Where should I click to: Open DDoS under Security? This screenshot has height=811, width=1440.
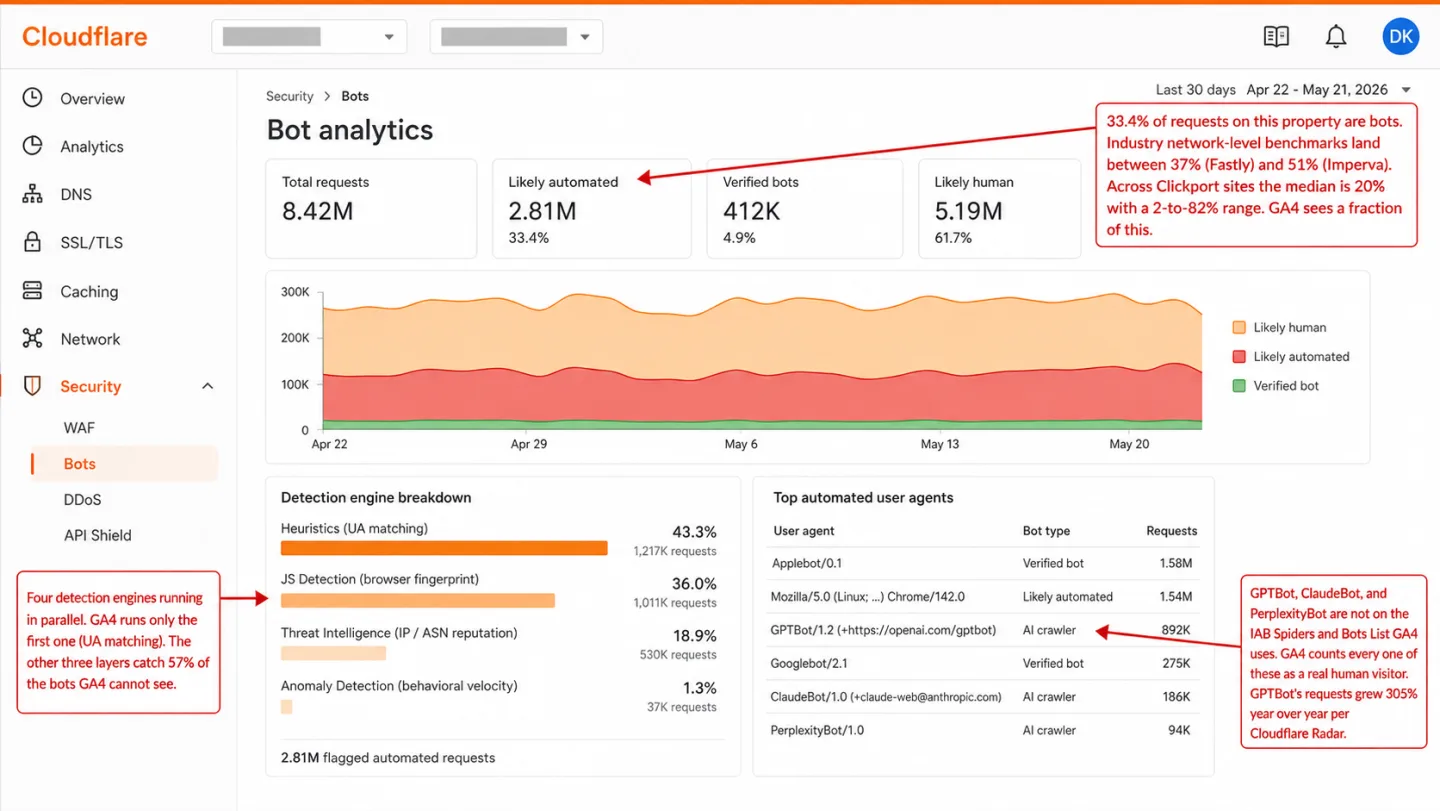point(82,500)
